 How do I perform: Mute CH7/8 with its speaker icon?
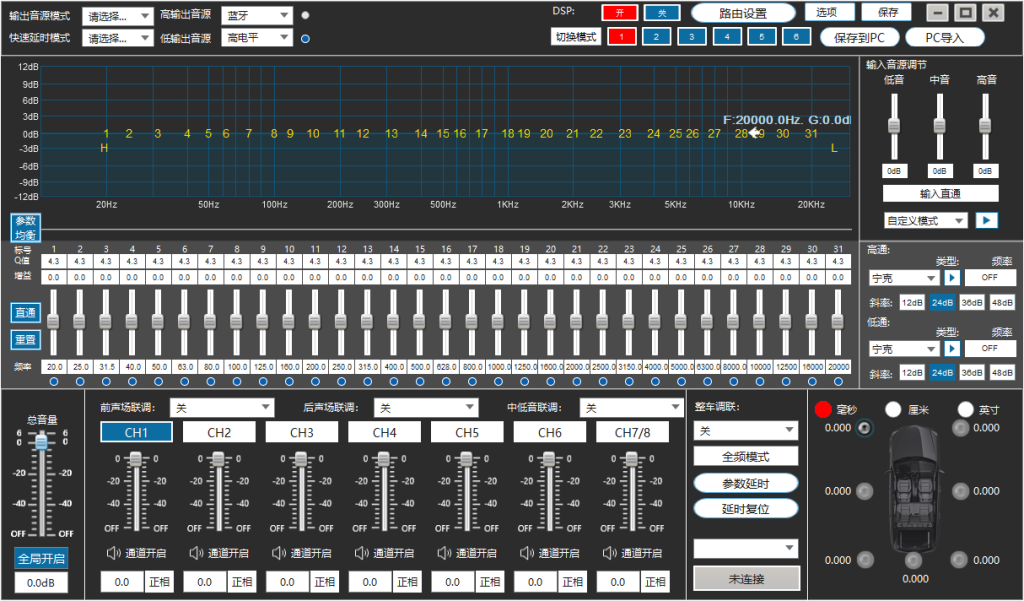[x=609, y=553]
